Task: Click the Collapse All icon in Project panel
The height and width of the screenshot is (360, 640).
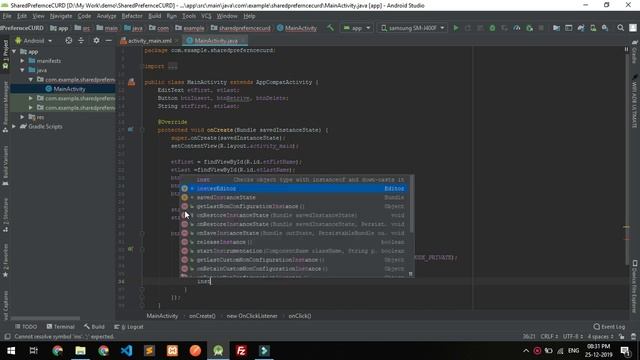Action: click(81, 40)
